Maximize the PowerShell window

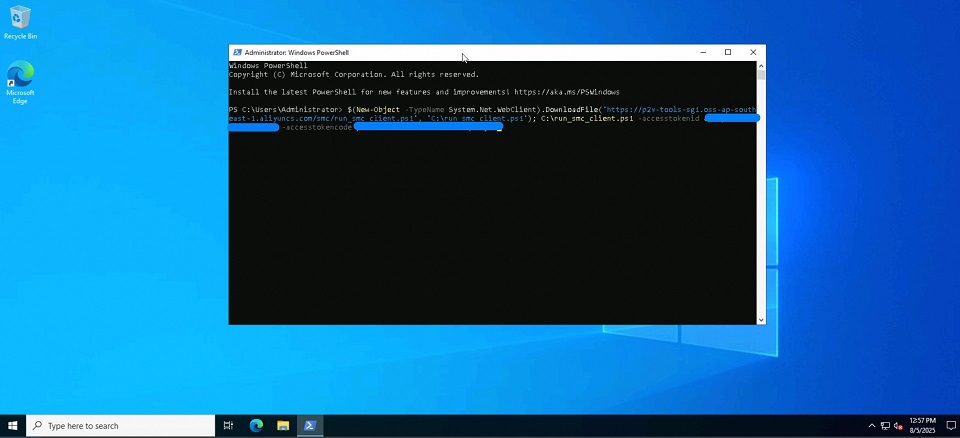pos(728,53)
